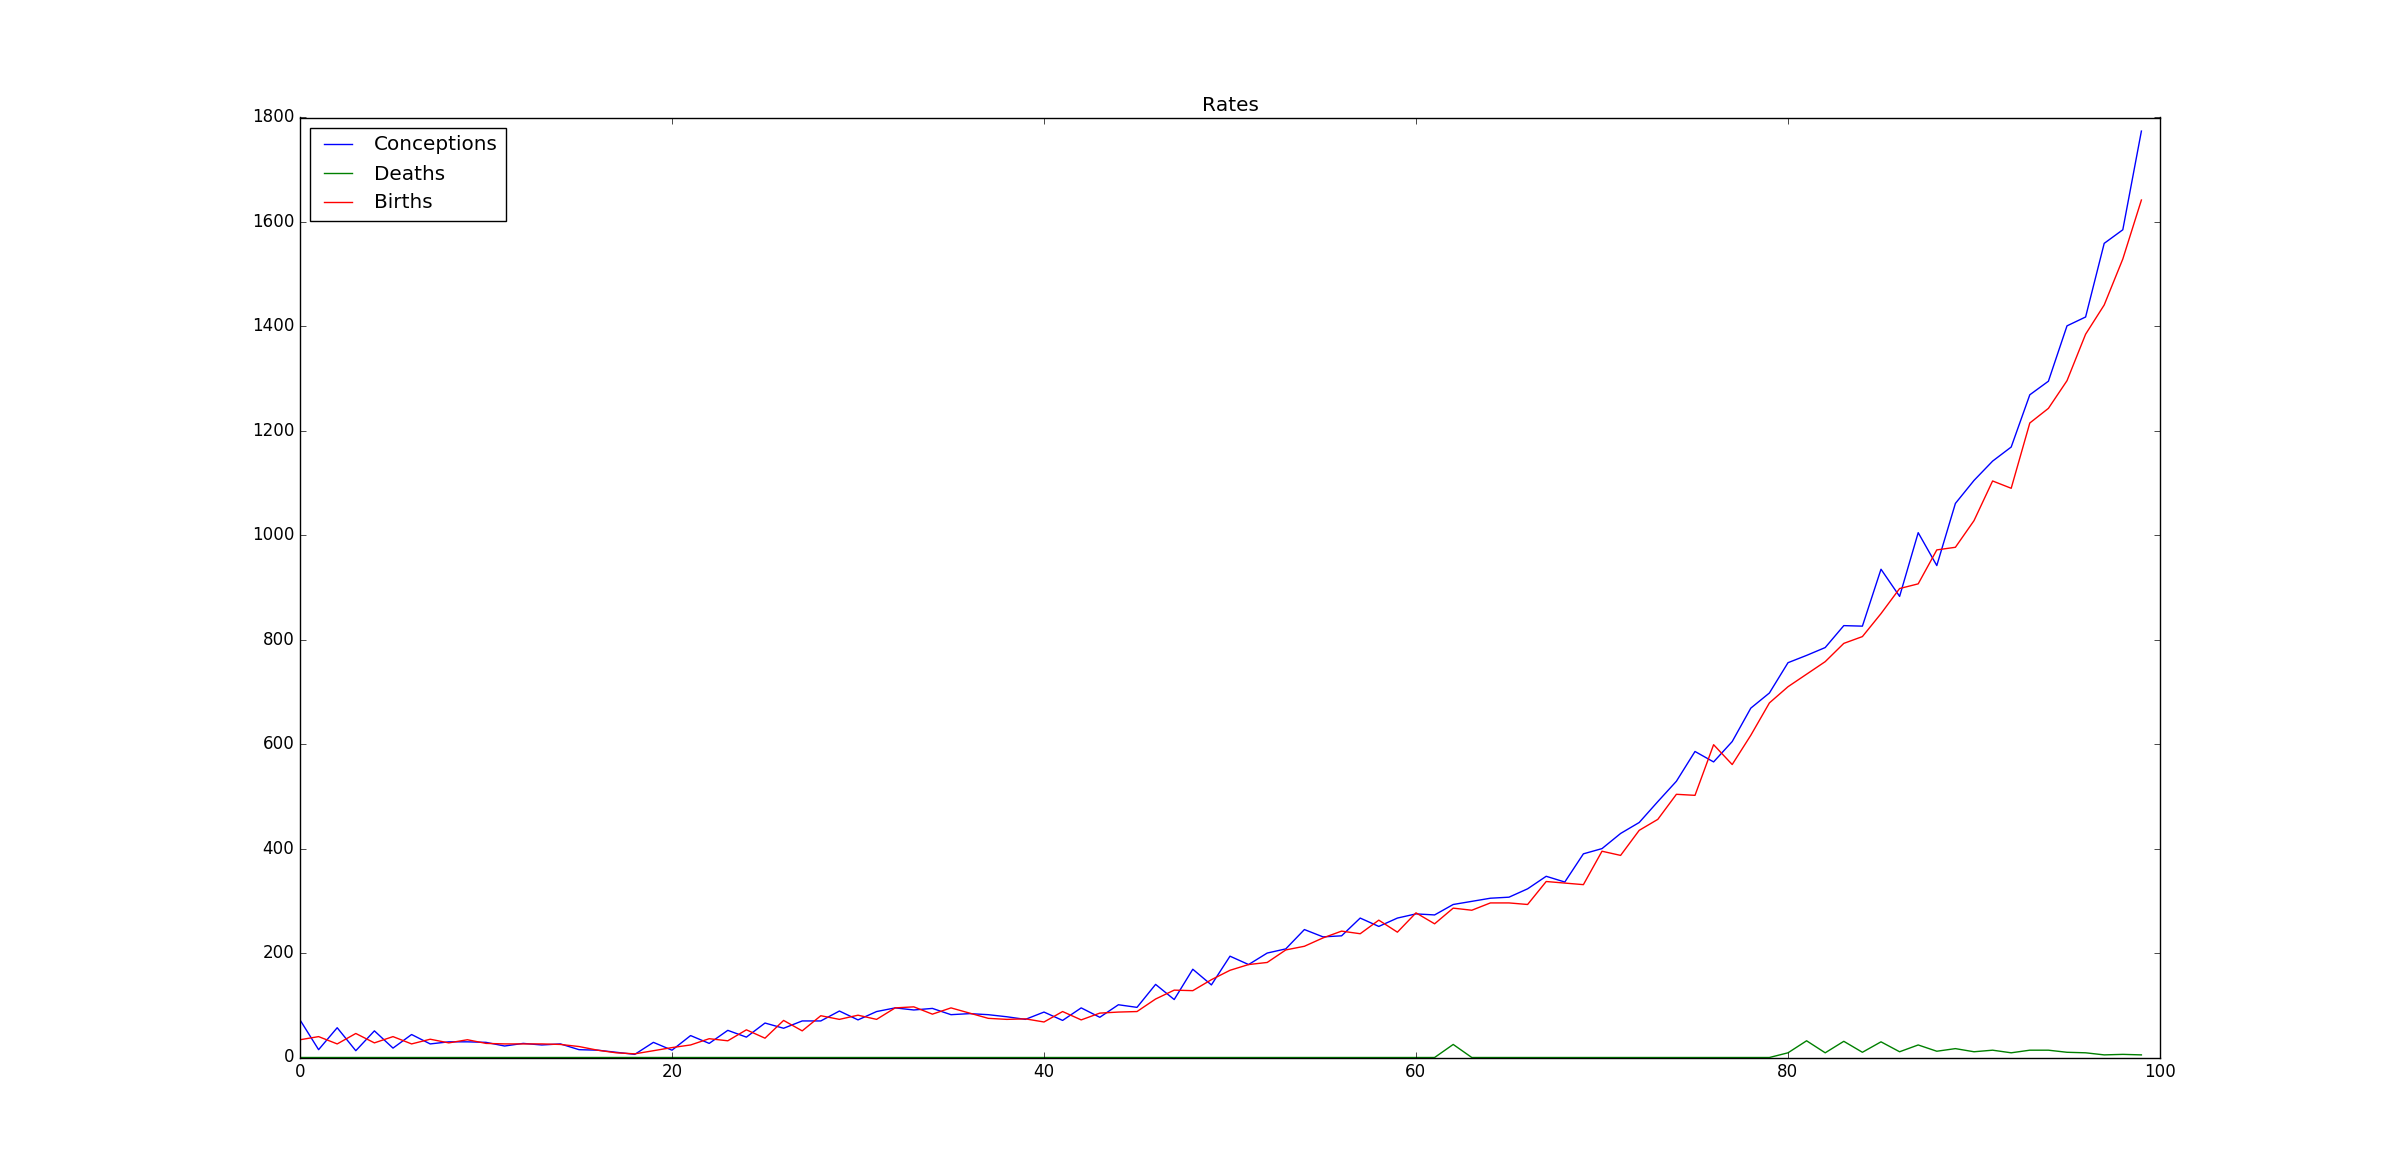Click y-axis tick label 800

[279, 640]
